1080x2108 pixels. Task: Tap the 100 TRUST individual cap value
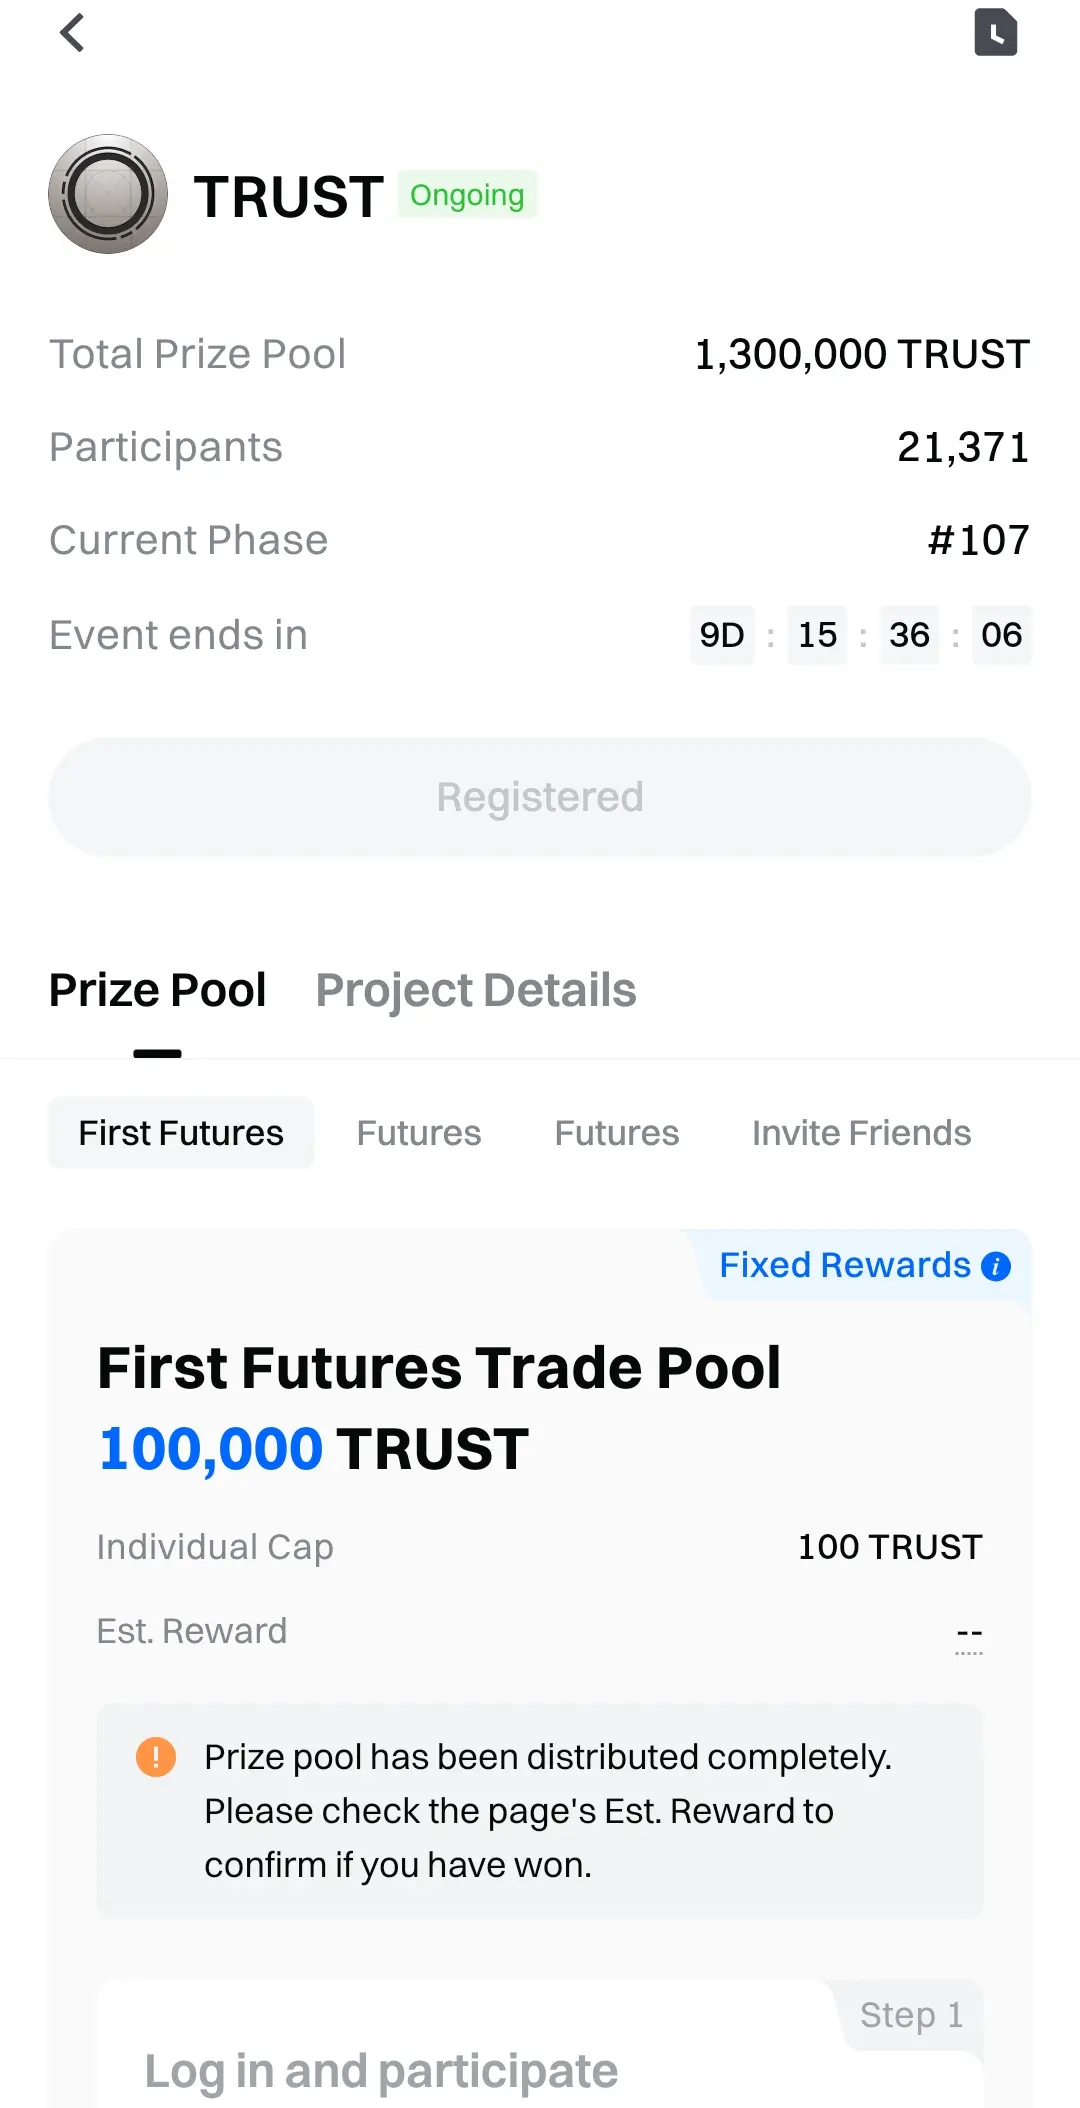[889, 1547]
